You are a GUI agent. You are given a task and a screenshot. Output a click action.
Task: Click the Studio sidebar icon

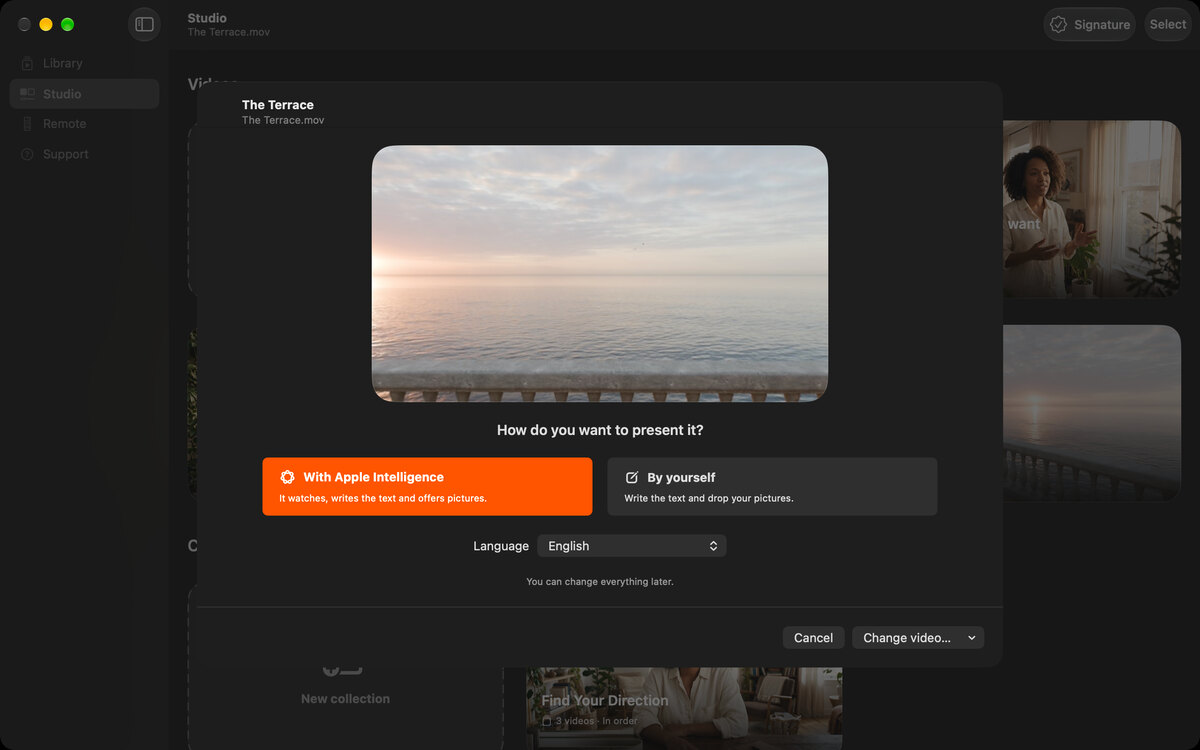[x=27, y=94]
